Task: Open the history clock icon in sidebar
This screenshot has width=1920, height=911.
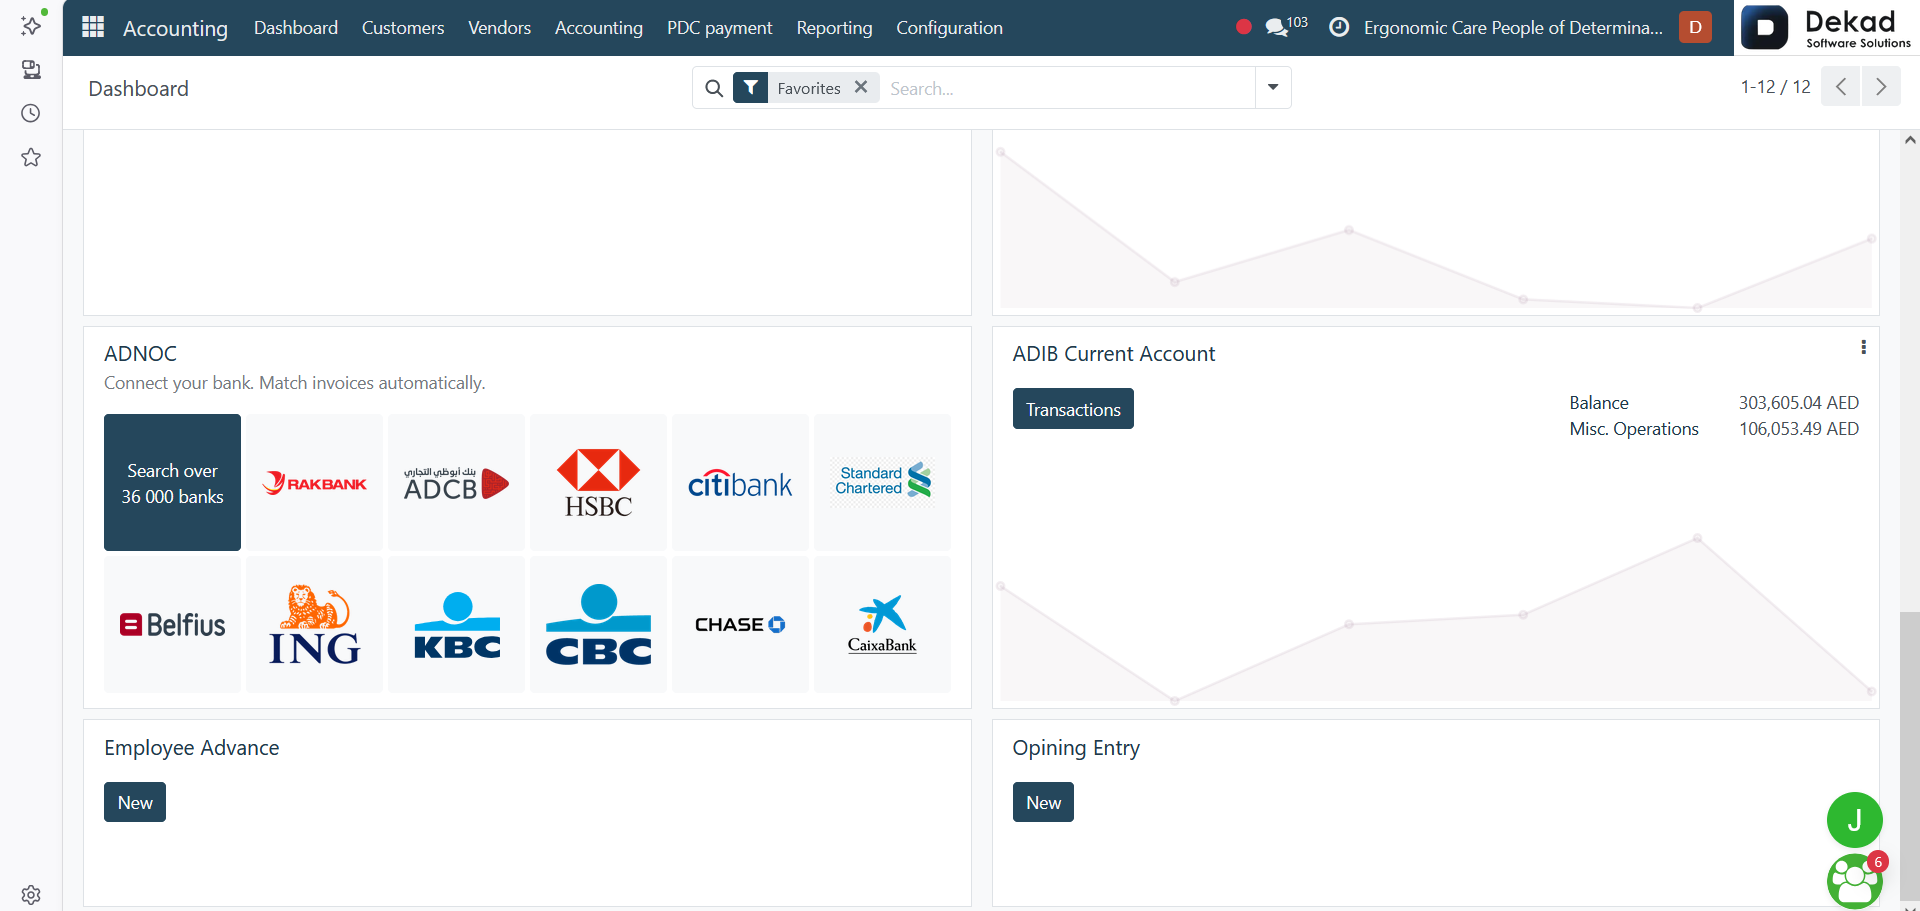Action: 31,113
